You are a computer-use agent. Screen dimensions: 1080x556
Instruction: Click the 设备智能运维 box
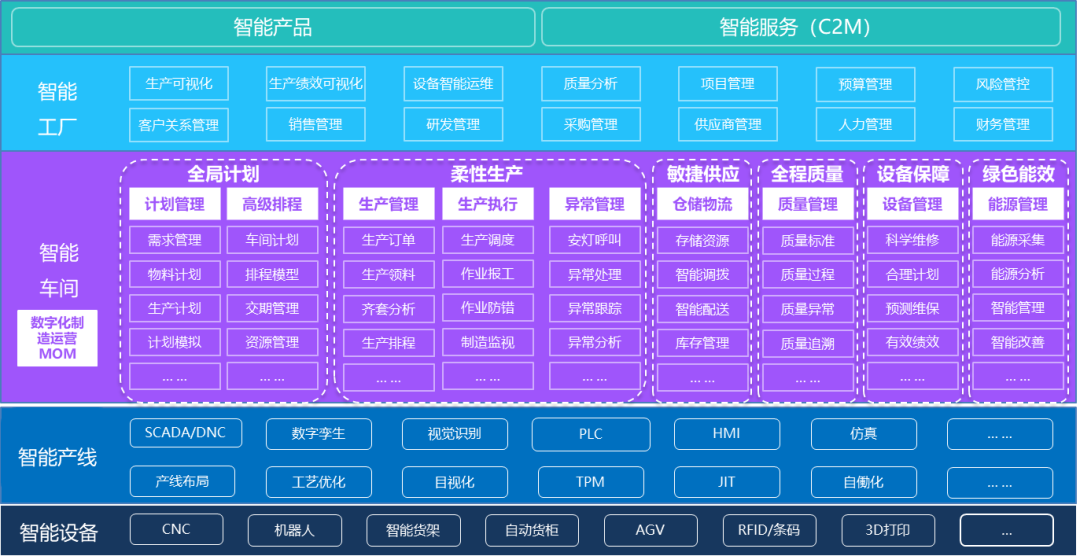(x=453, y=84)
